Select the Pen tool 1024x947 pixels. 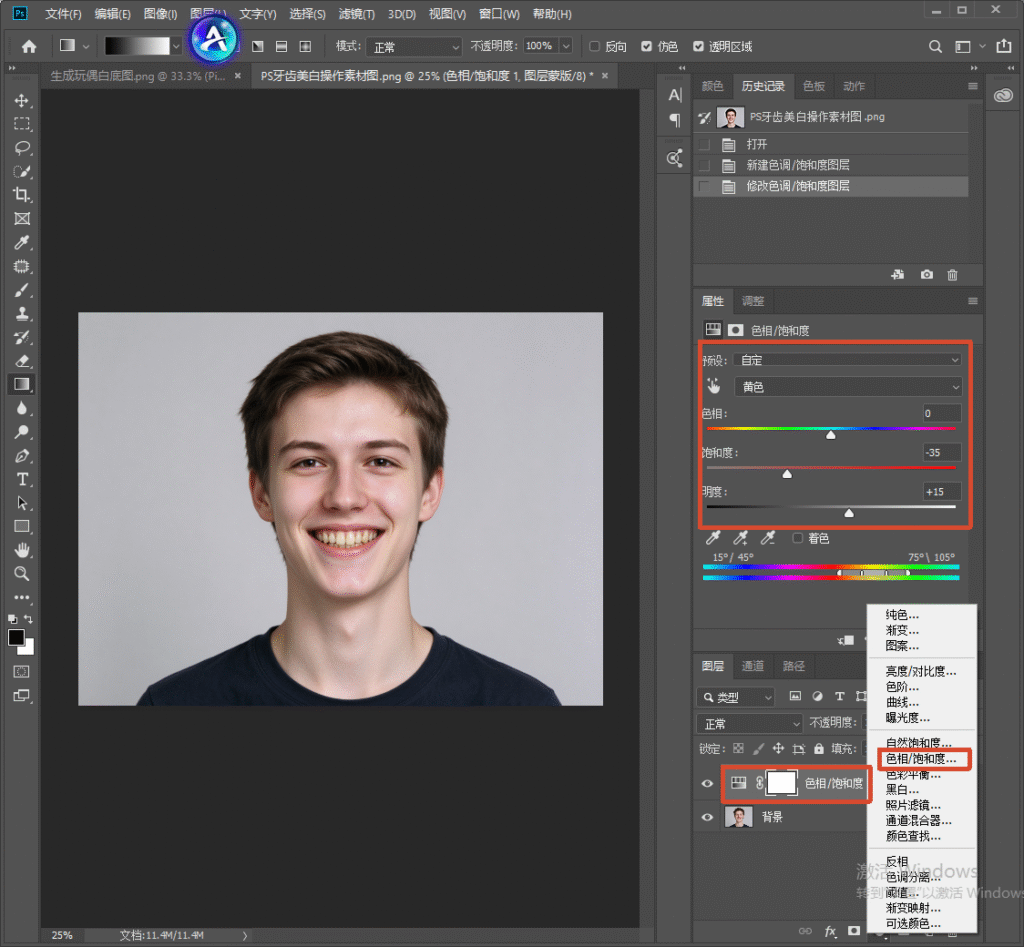[x=22, y=456]
